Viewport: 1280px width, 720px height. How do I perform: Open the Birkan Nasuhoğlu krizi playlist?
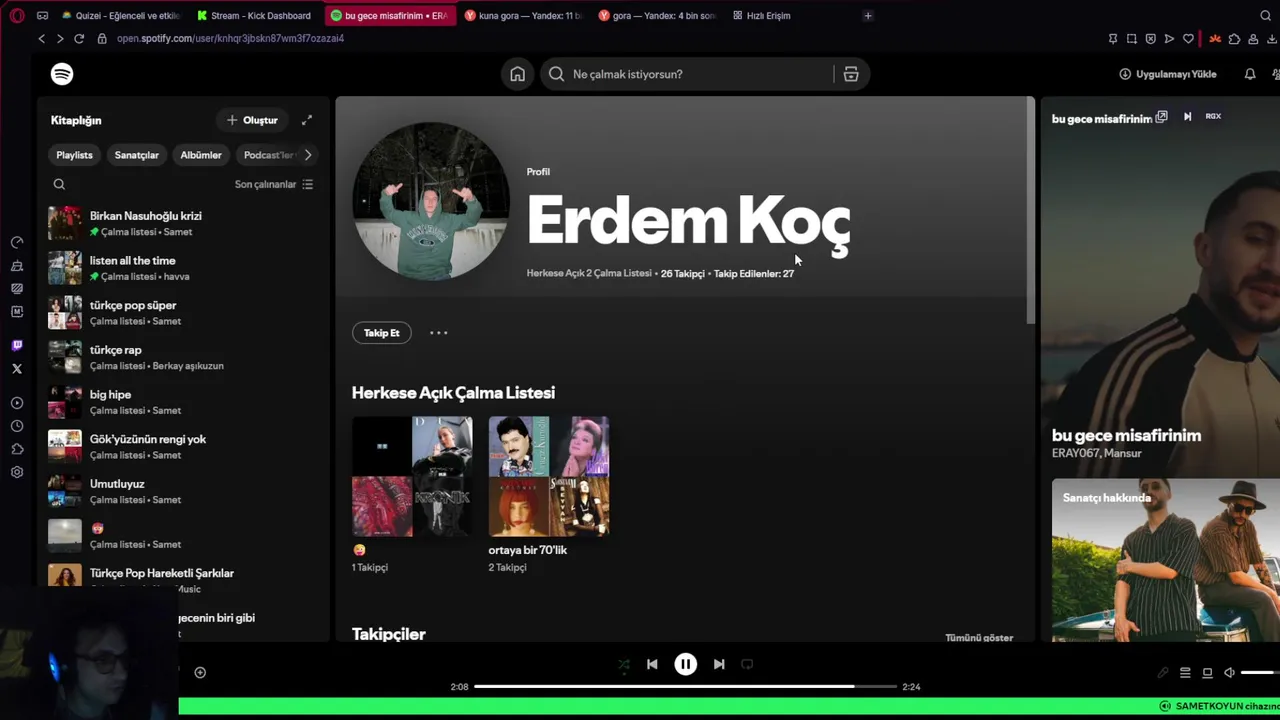(x=182, y=223)
